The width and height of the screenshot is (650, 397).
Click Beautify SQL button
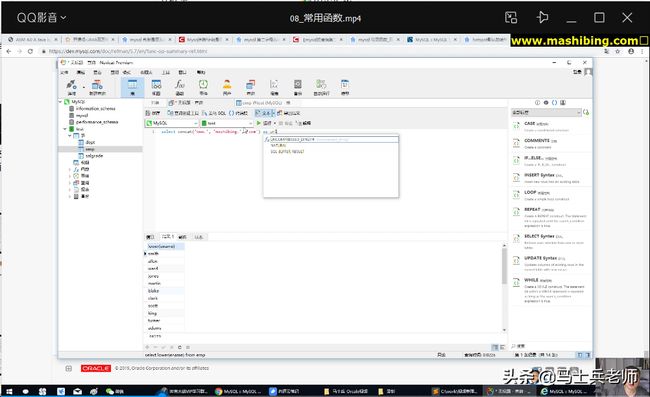pyautogui.click(x=214, y=113)
